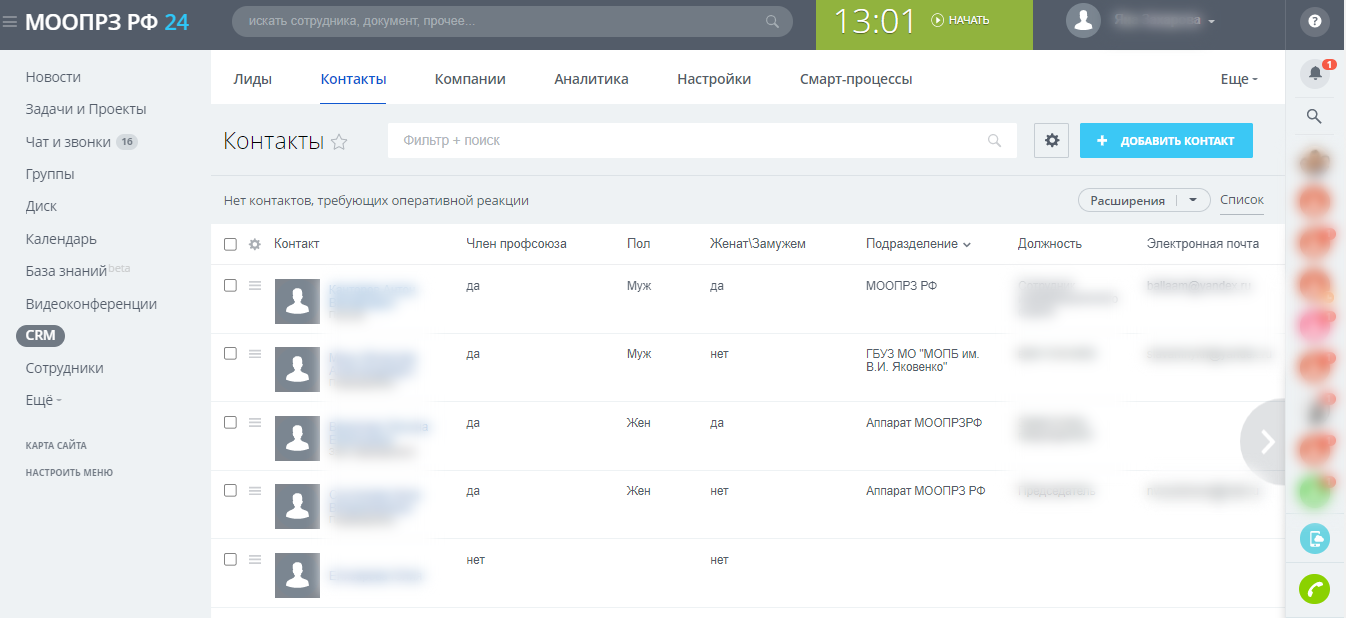Click the notifications bell icon
1346x618 pixels.
[x=1315, y=73]
